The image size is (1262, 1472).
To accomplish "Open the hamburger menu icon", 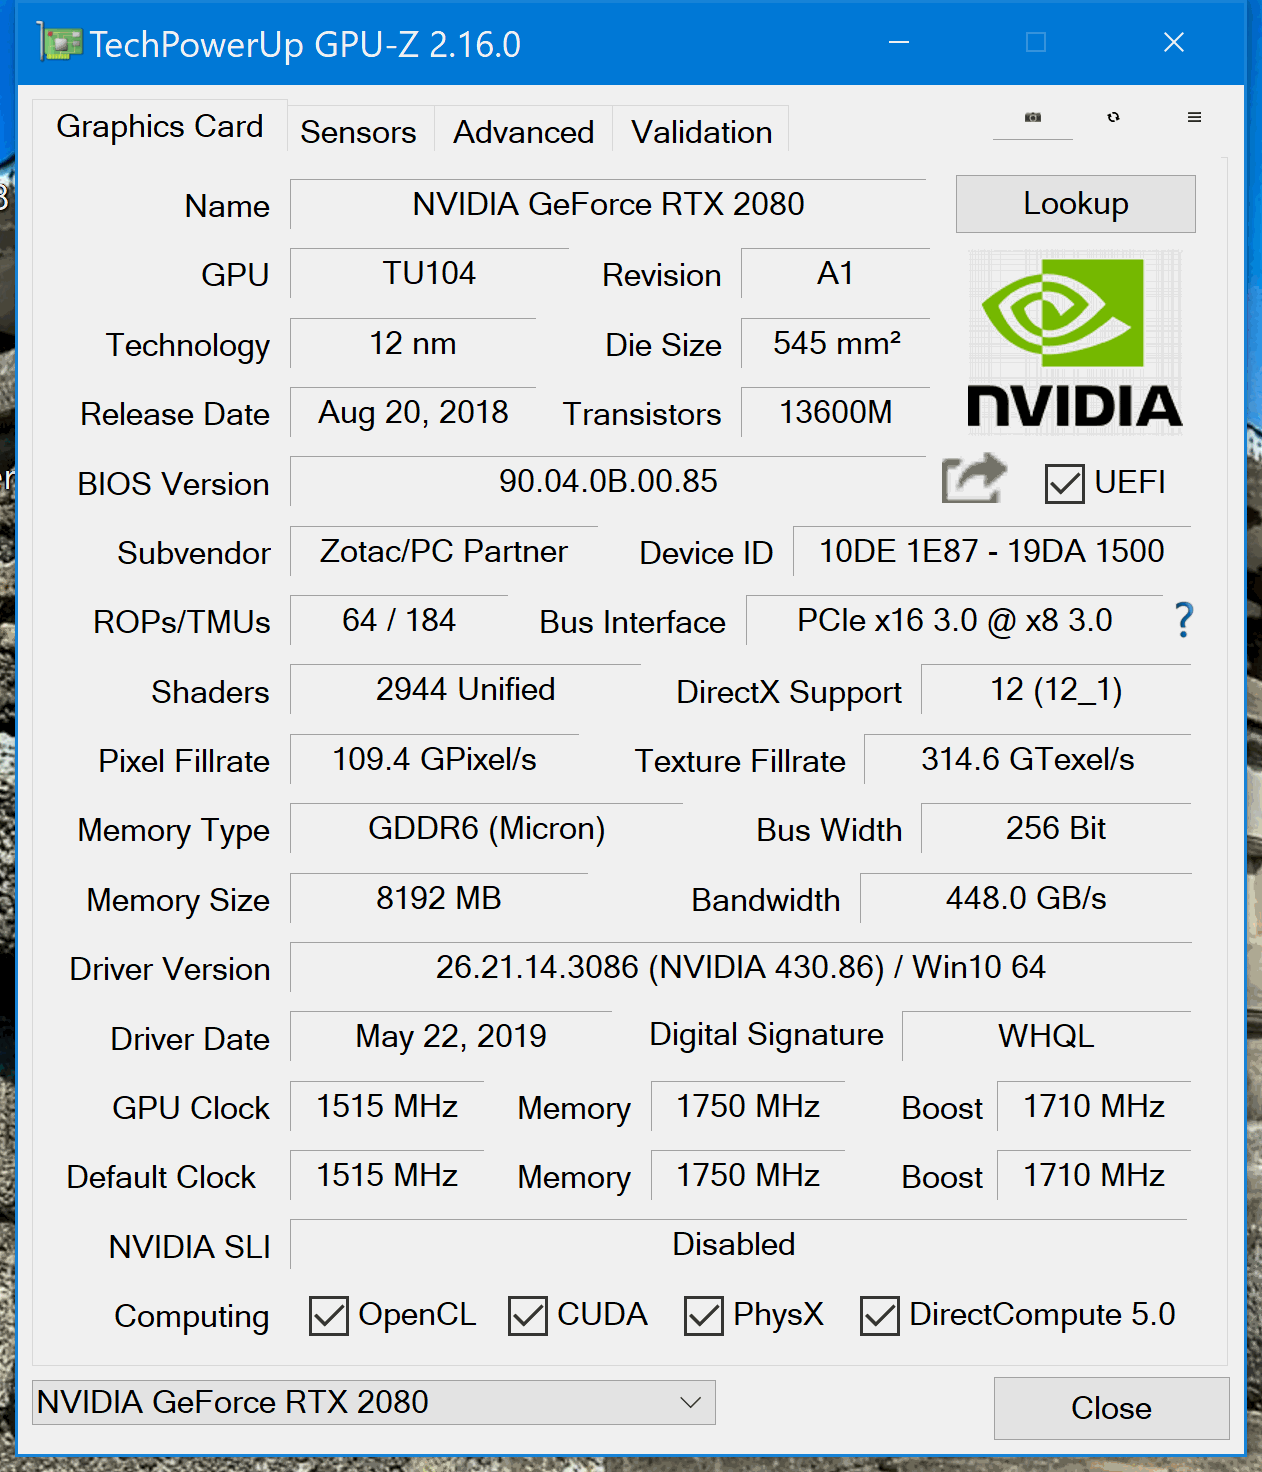I will point(1194,118).
